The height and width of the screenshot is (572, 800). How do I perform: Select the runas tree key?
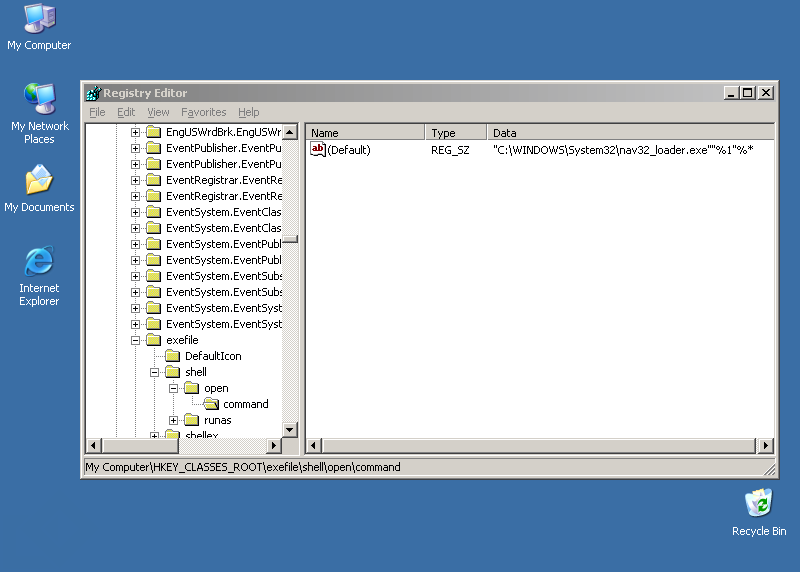click(x=217, y=420)
